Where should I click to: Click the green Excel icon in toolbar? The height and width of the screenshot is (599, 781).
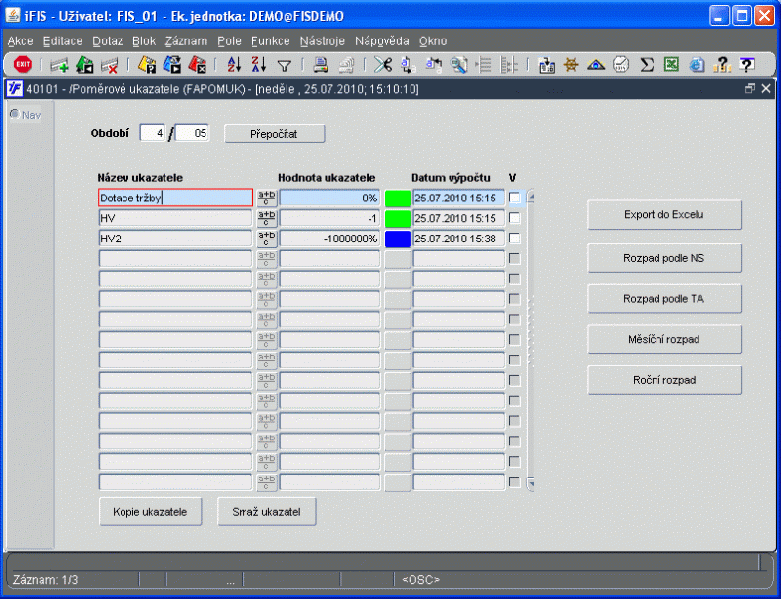point(671,65)
